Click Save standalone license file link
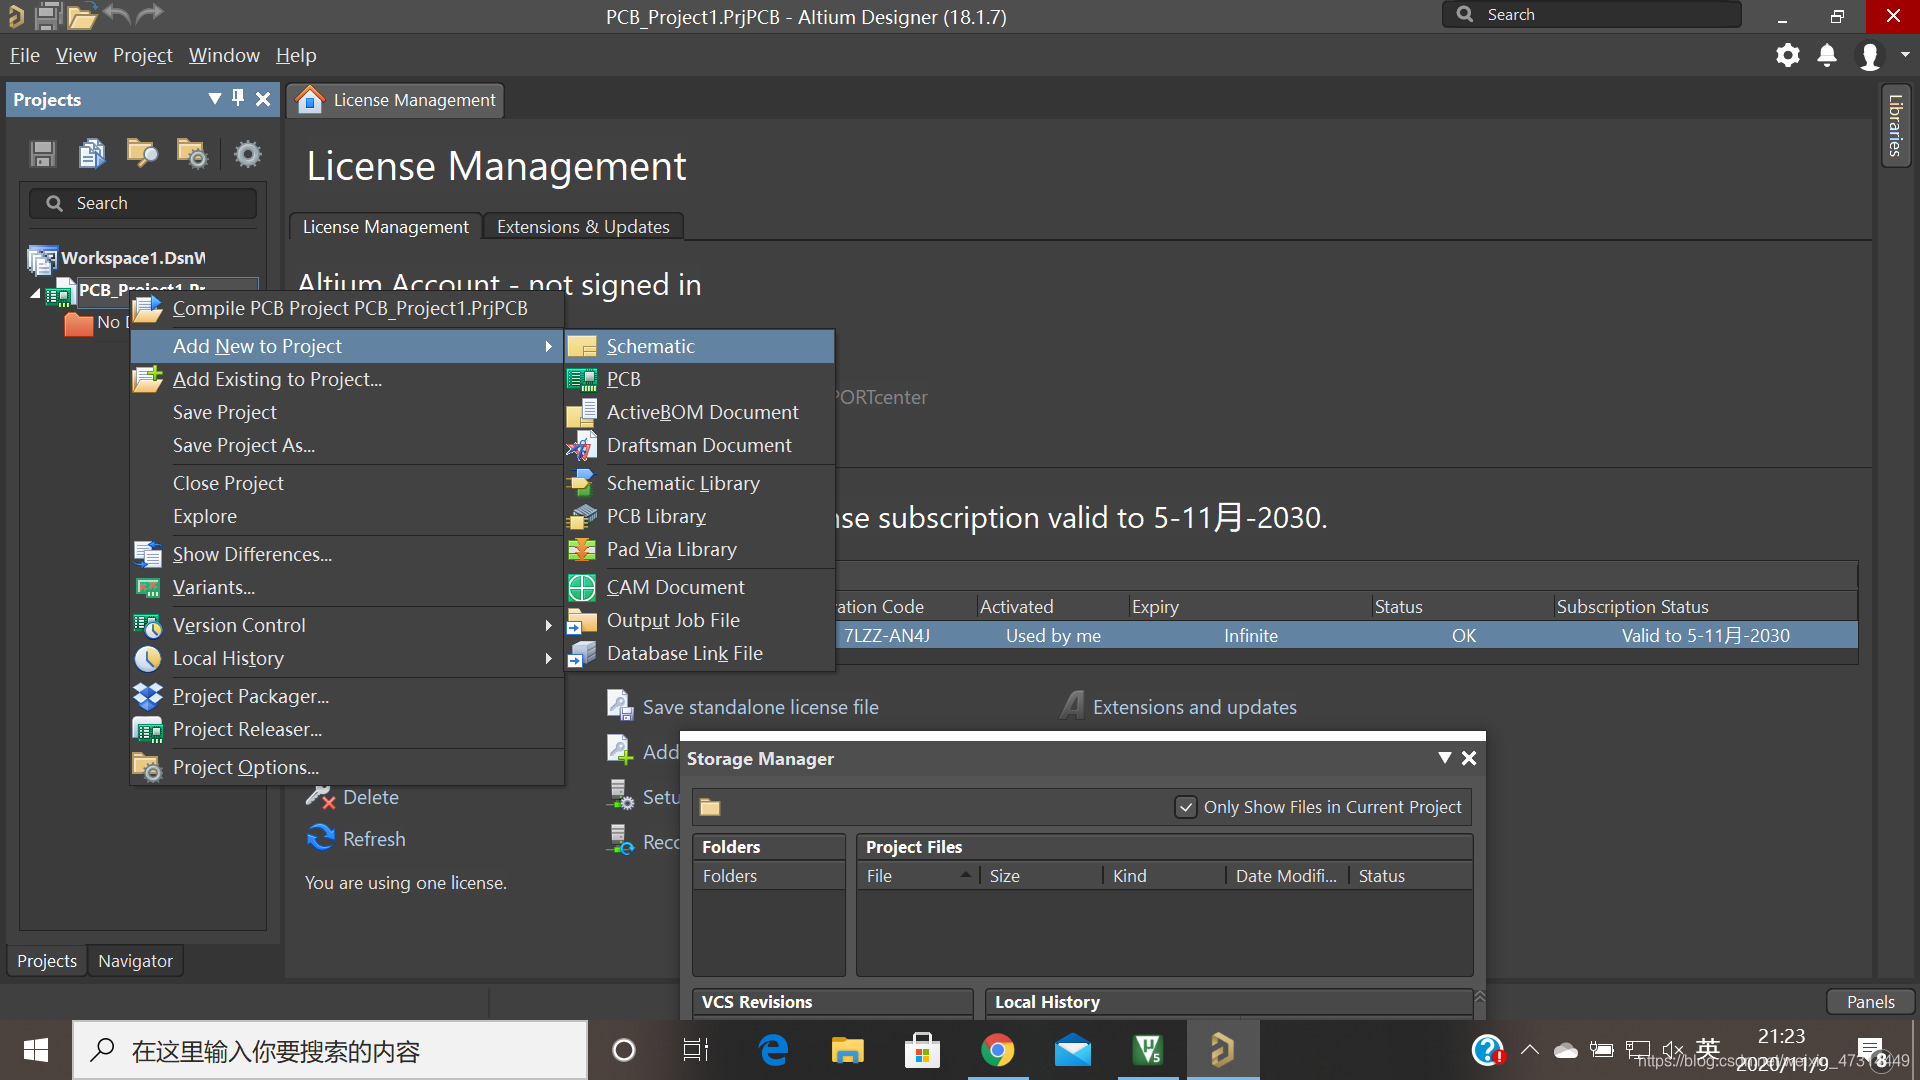 (760, 707)
